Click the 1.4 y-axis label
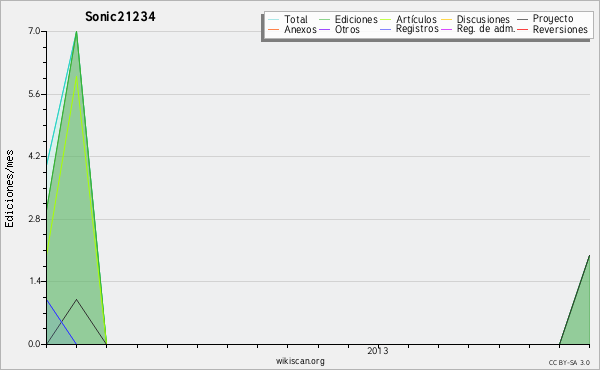The width and height of the screenshot is (600, 370). click(x=35, y=281)
